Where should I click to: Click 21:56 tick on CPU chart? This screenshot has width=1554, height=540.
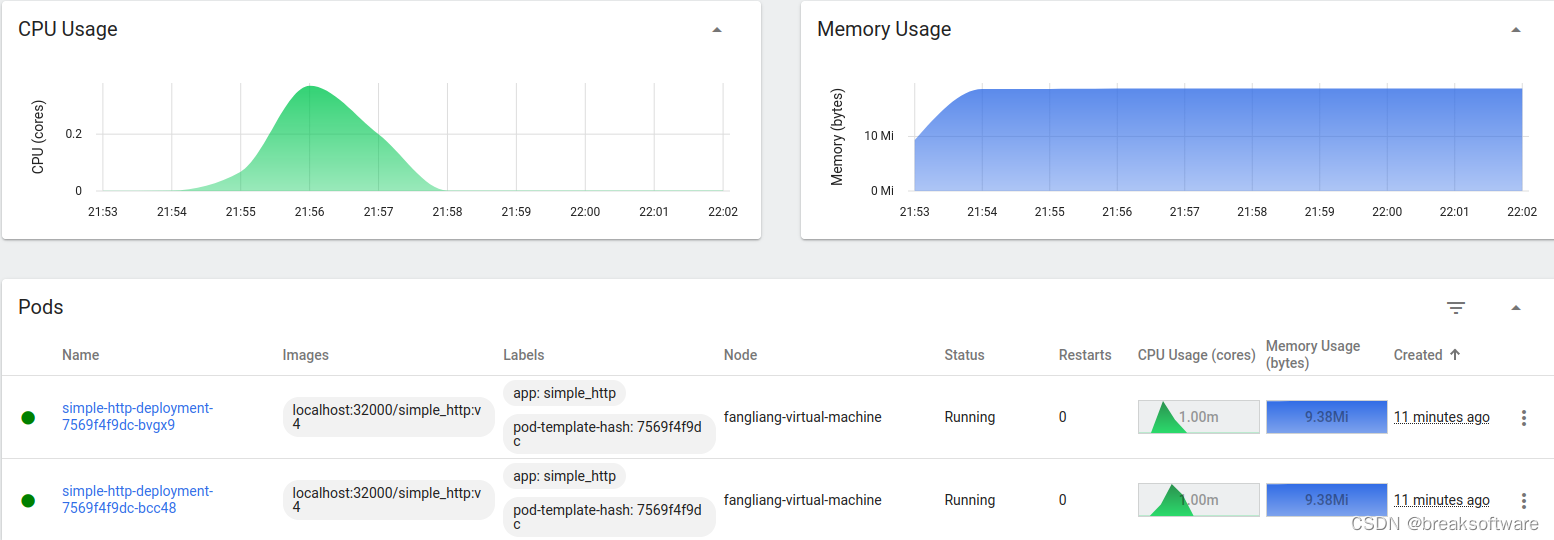pyautogui.click(x=309, y=212)
